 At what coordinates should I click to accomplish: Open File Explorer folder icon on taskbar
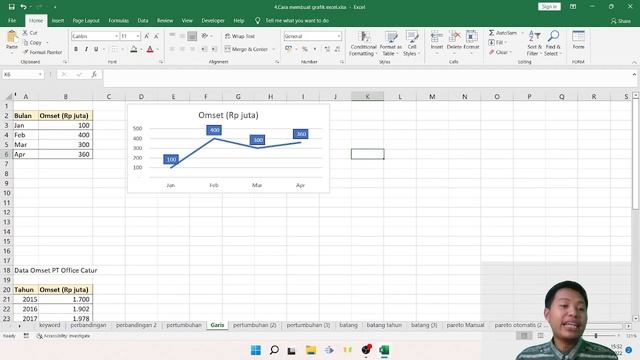point(311,350)
